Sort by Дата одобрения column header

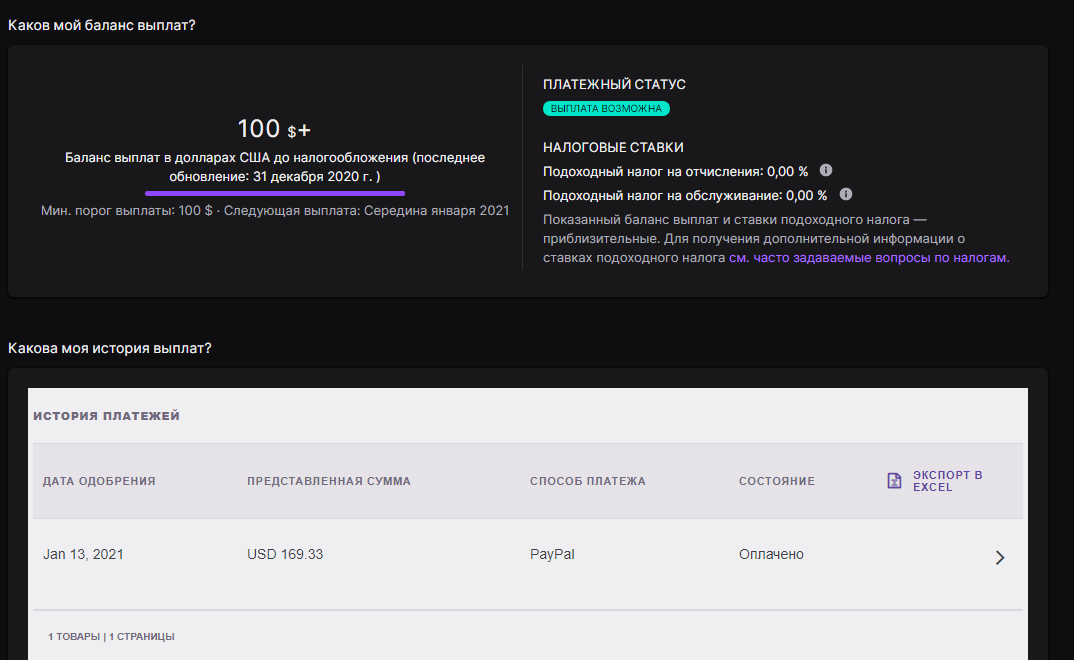coord(99,481)
